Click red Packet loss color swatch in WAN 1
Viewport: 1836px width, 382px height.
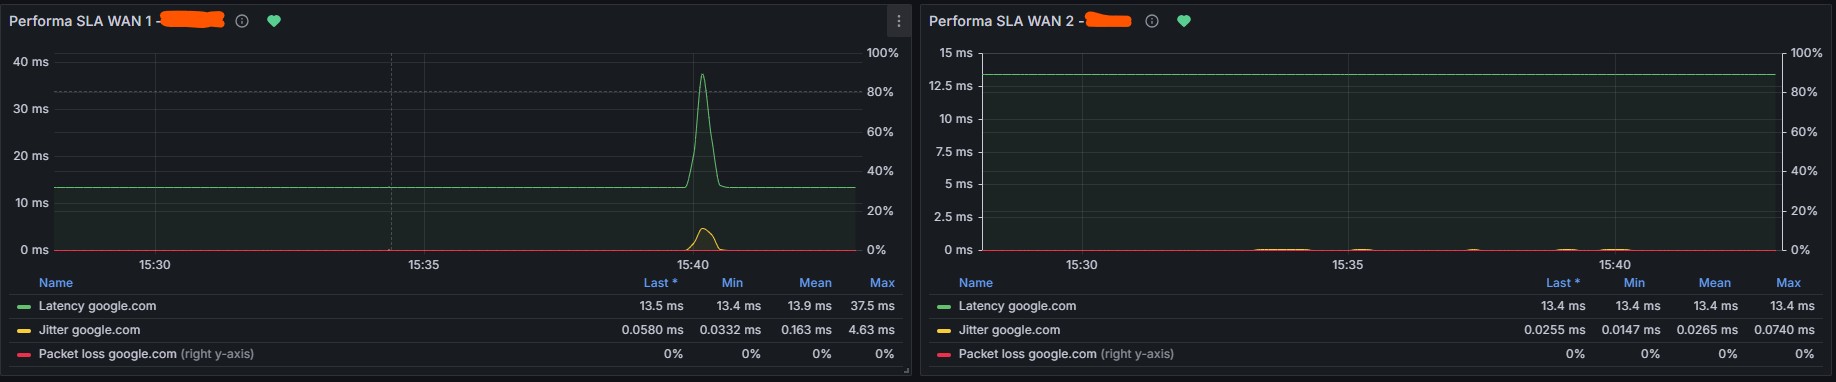pos(24,355)
